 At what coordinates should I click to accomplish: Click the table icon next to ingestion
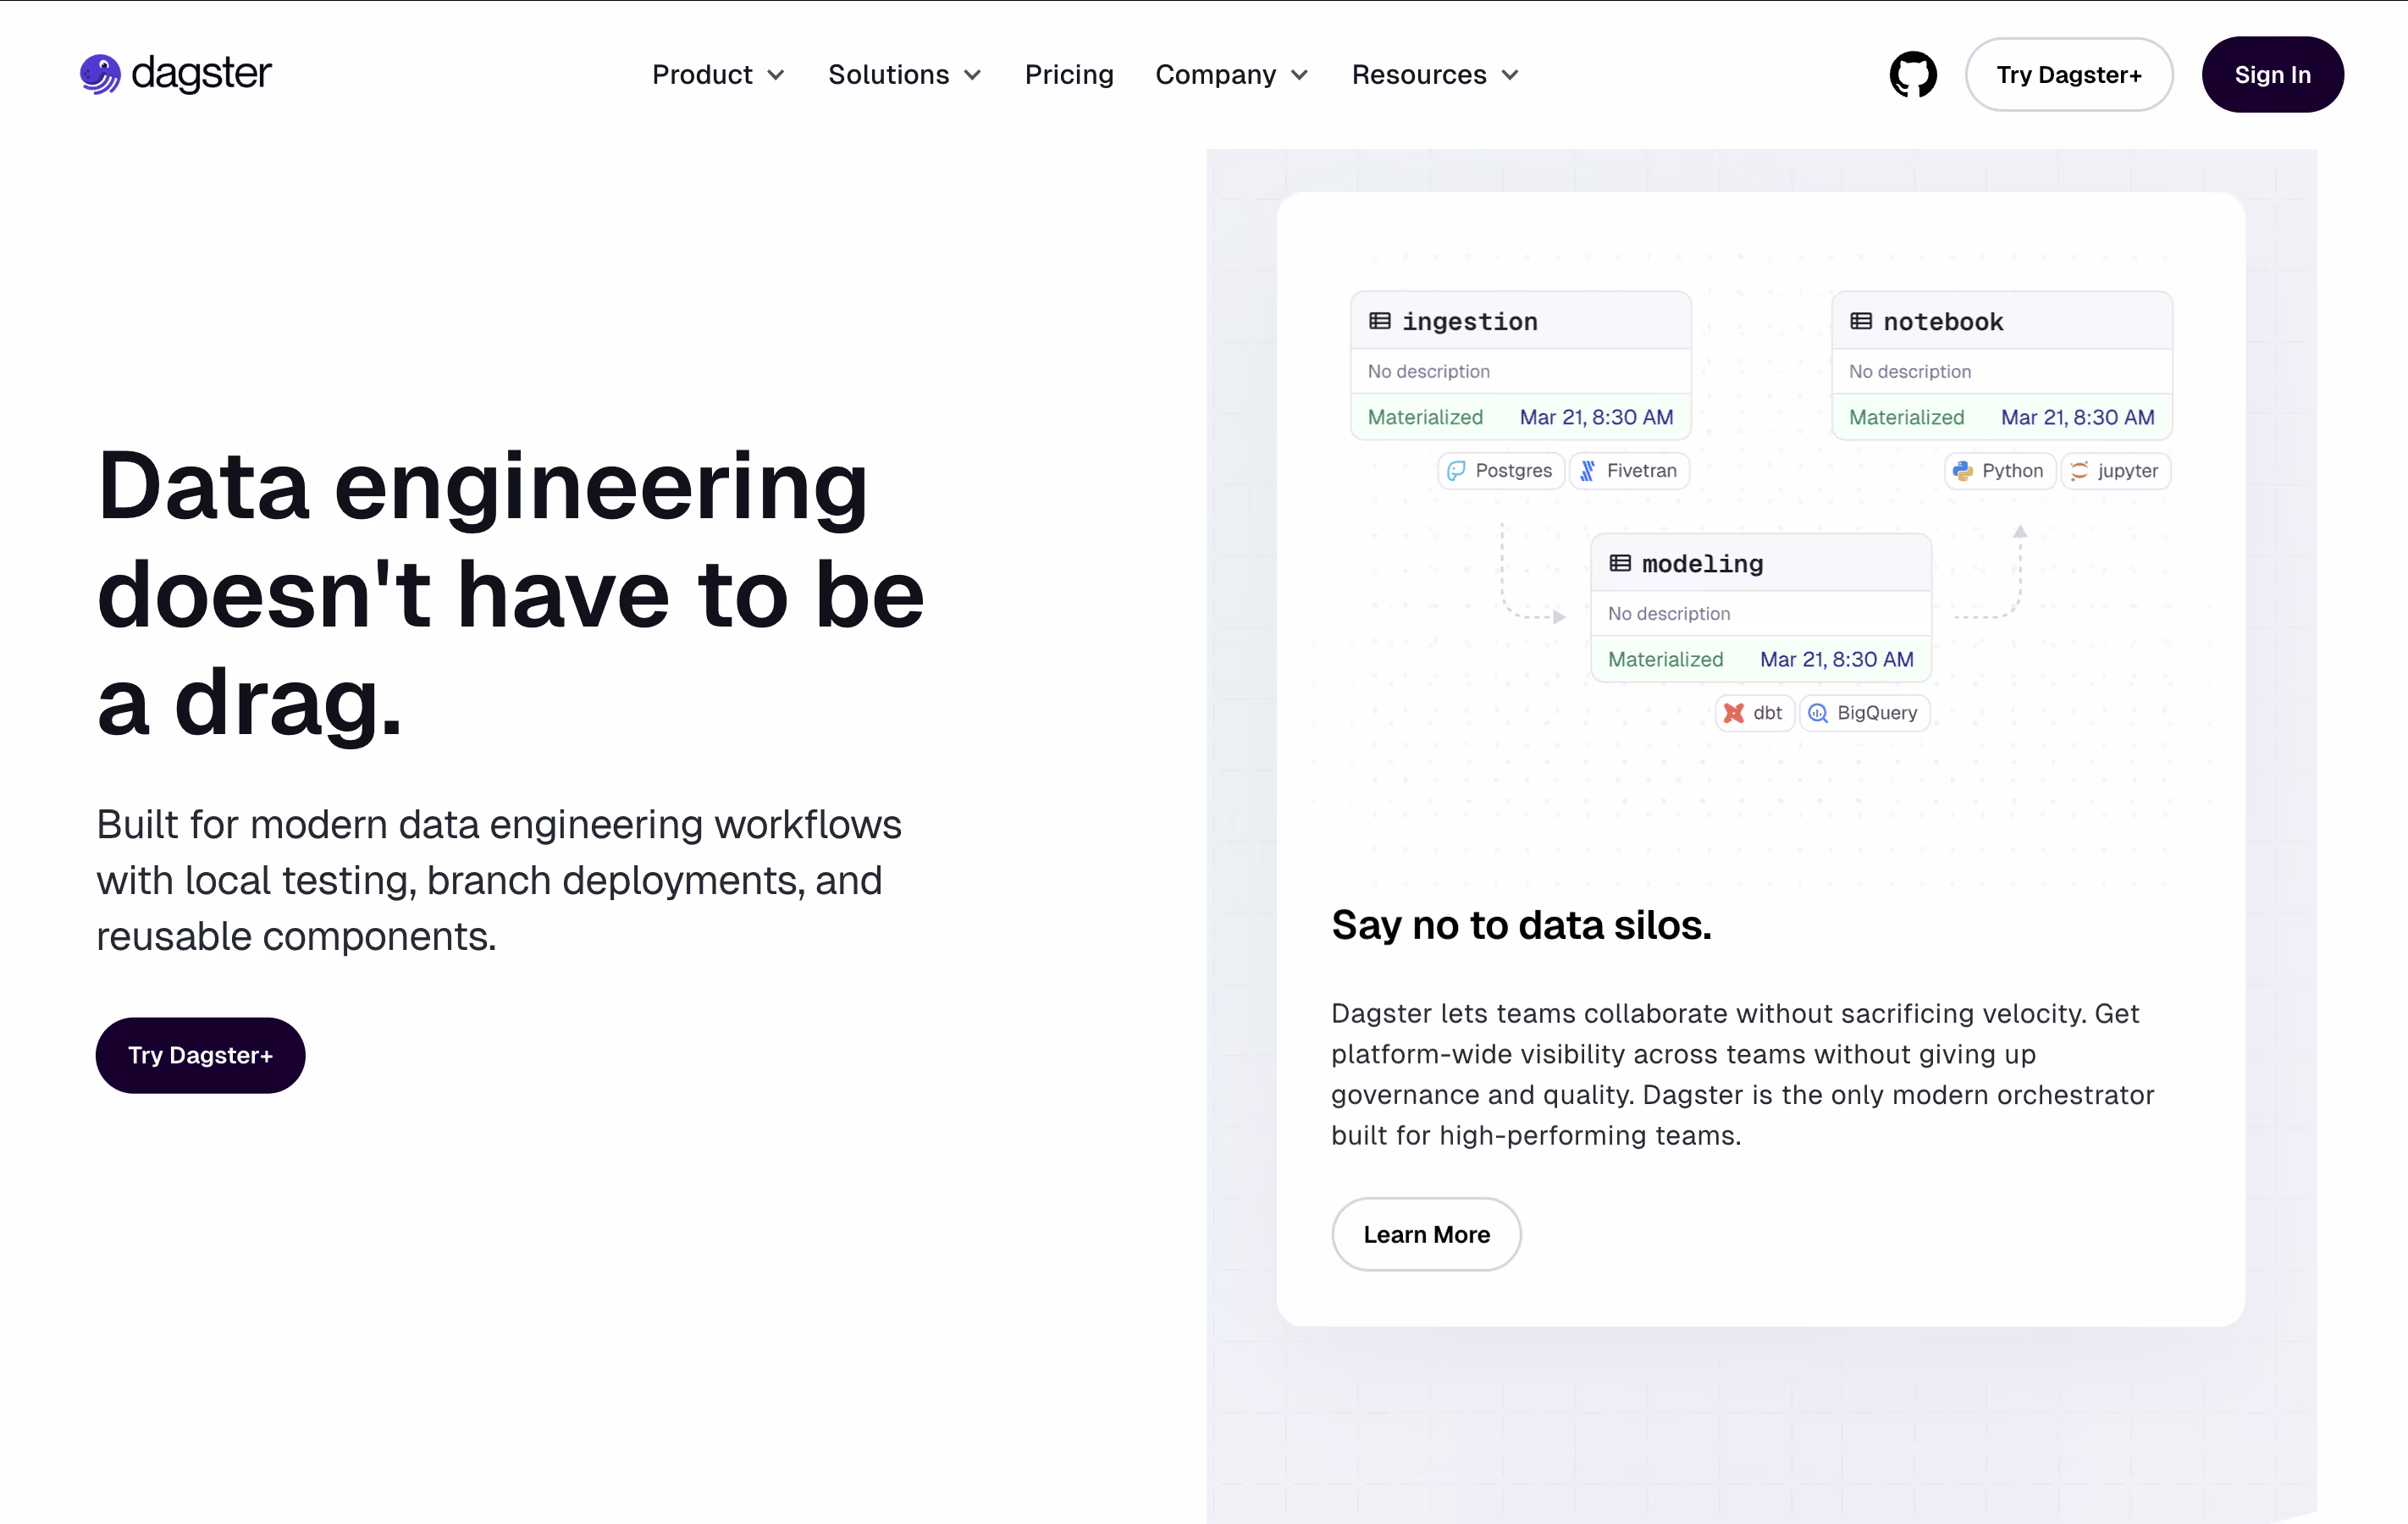1379,321
